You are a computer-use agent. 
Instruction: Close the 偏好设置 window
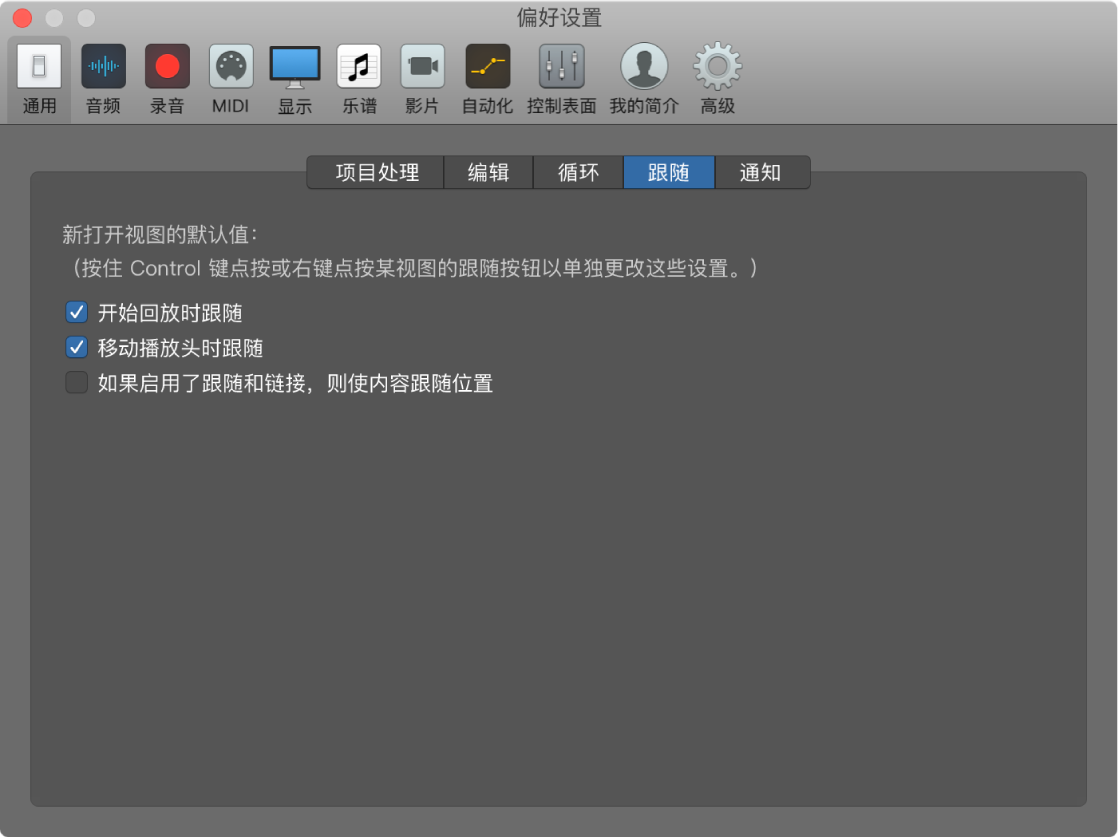coord(23,18)
